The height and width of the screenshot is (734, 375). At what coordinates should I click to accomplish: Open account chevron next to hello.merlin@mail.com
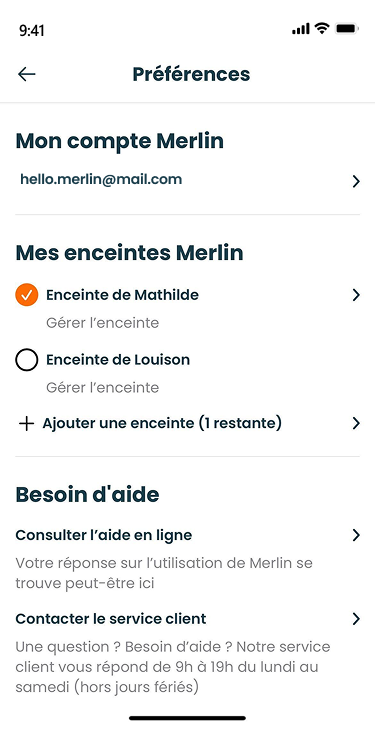click(x=356, y=182)
